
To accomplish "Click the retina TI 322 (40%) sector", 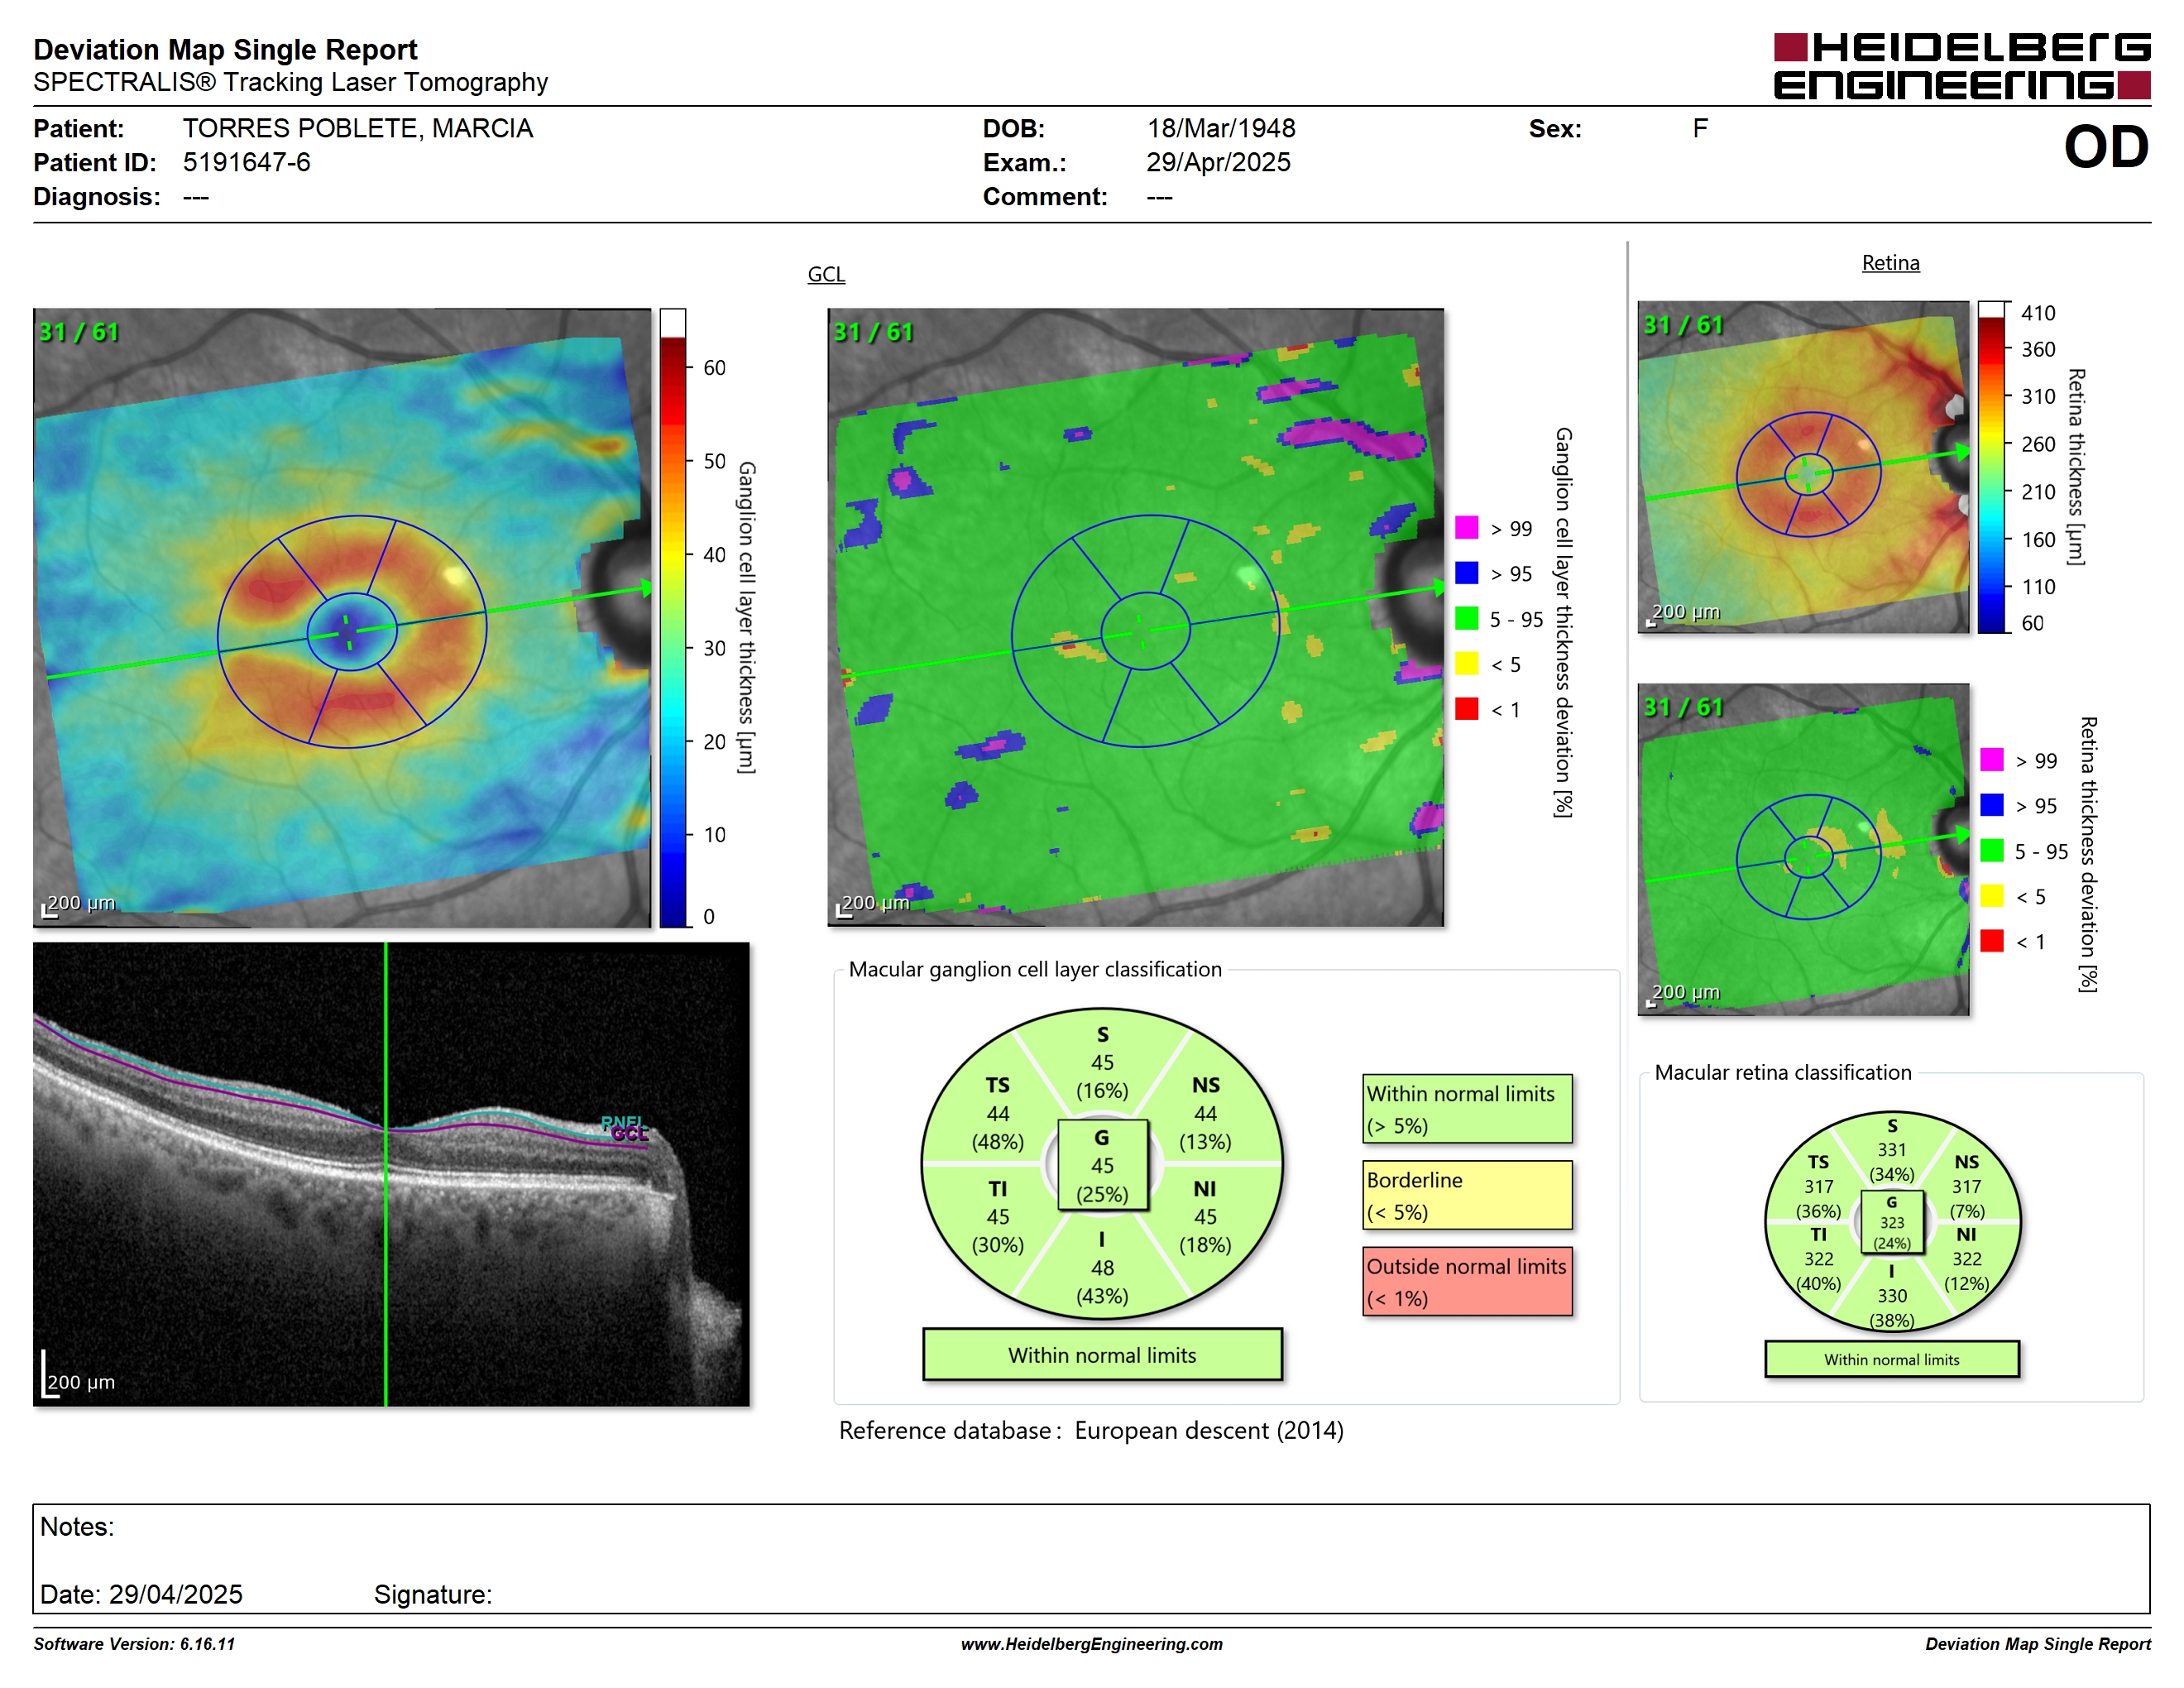I will (x=1818, y=1259).
